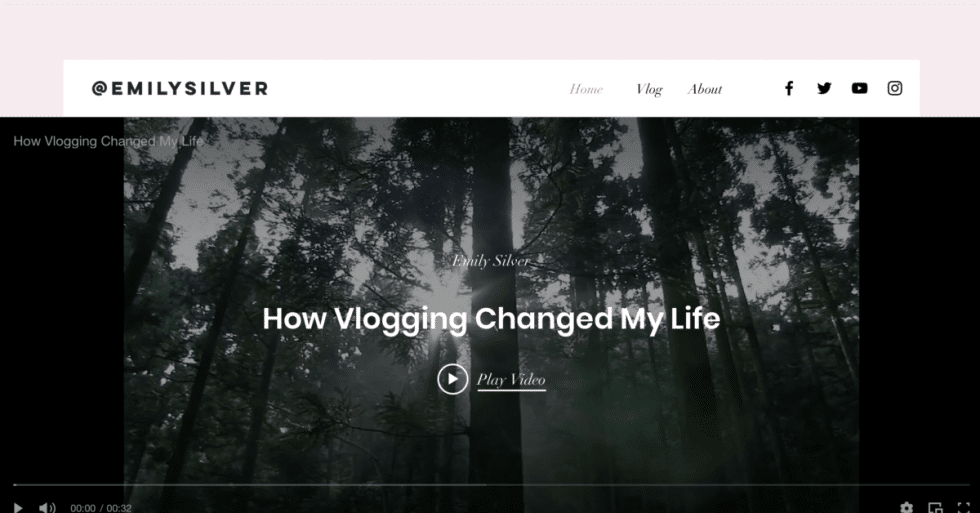Open the YouTube channel icon
The width and height of the screenshot is (980, 513).
click(x=859, y=89)
